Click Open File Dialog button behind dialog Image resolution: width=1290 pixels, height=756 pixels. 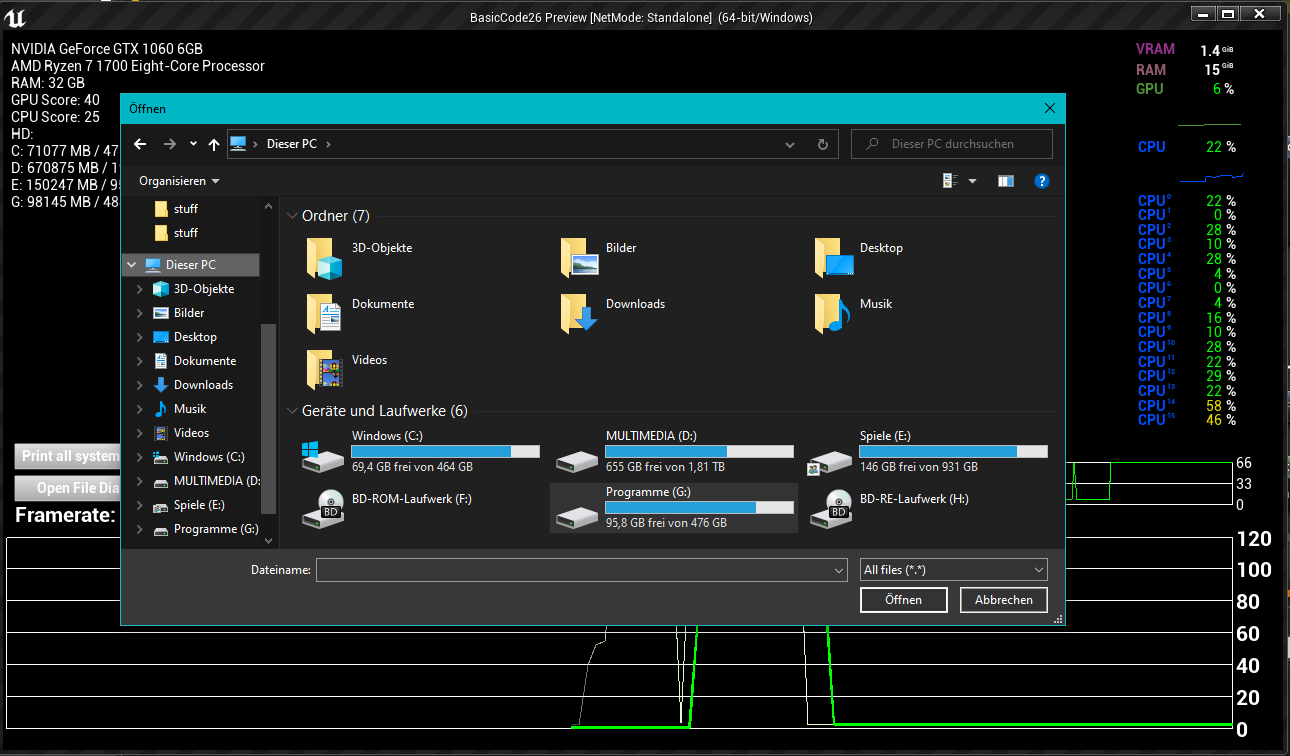[x=68, y=488]
